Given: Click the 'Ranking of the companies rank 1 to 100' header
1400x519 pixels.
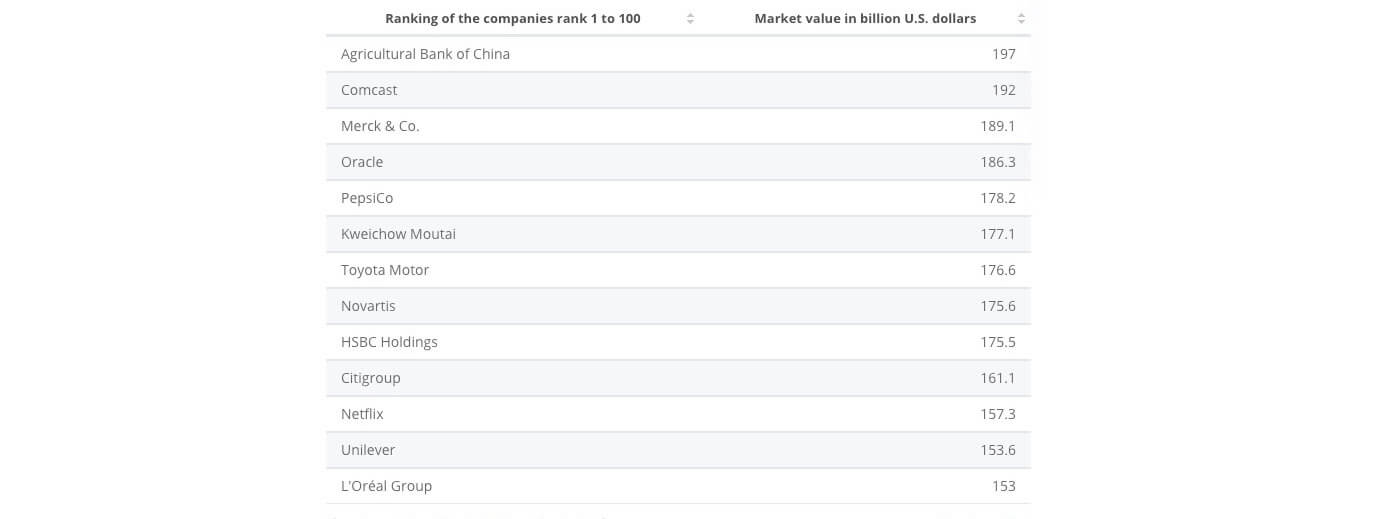Looking at the screenshot, I should [x=513, y=18].
